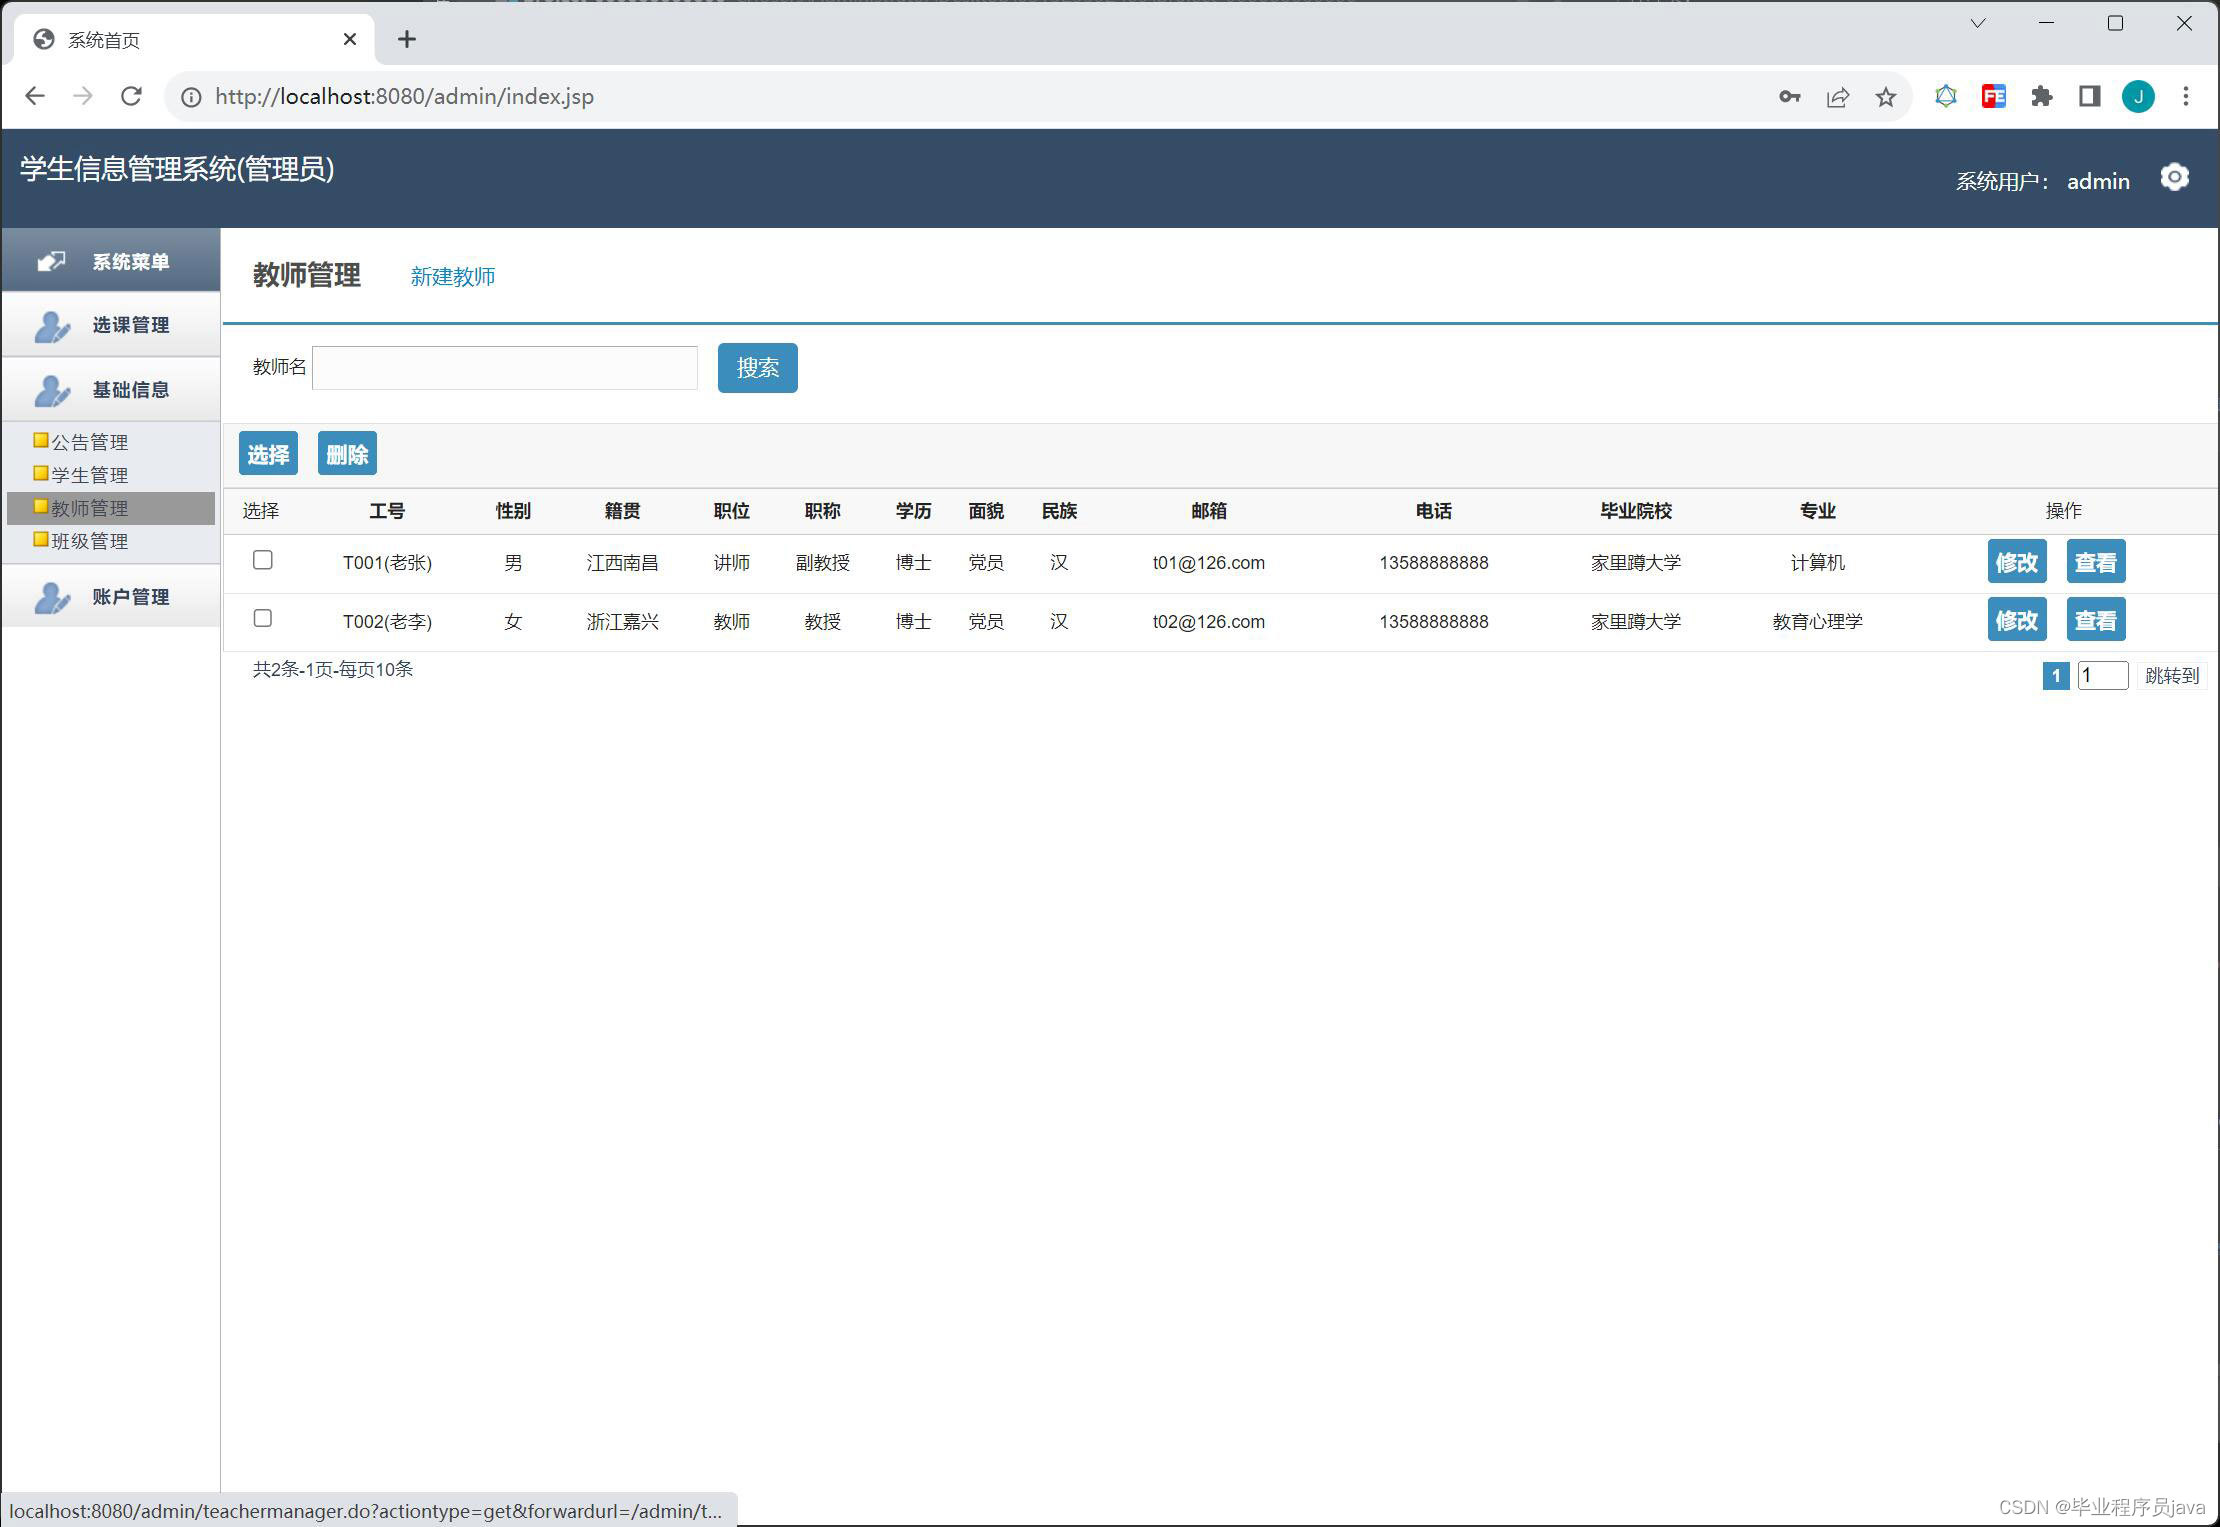Expand the 账户管理 menu section
2220x1527 pixels.
click(x=111, y=597)
